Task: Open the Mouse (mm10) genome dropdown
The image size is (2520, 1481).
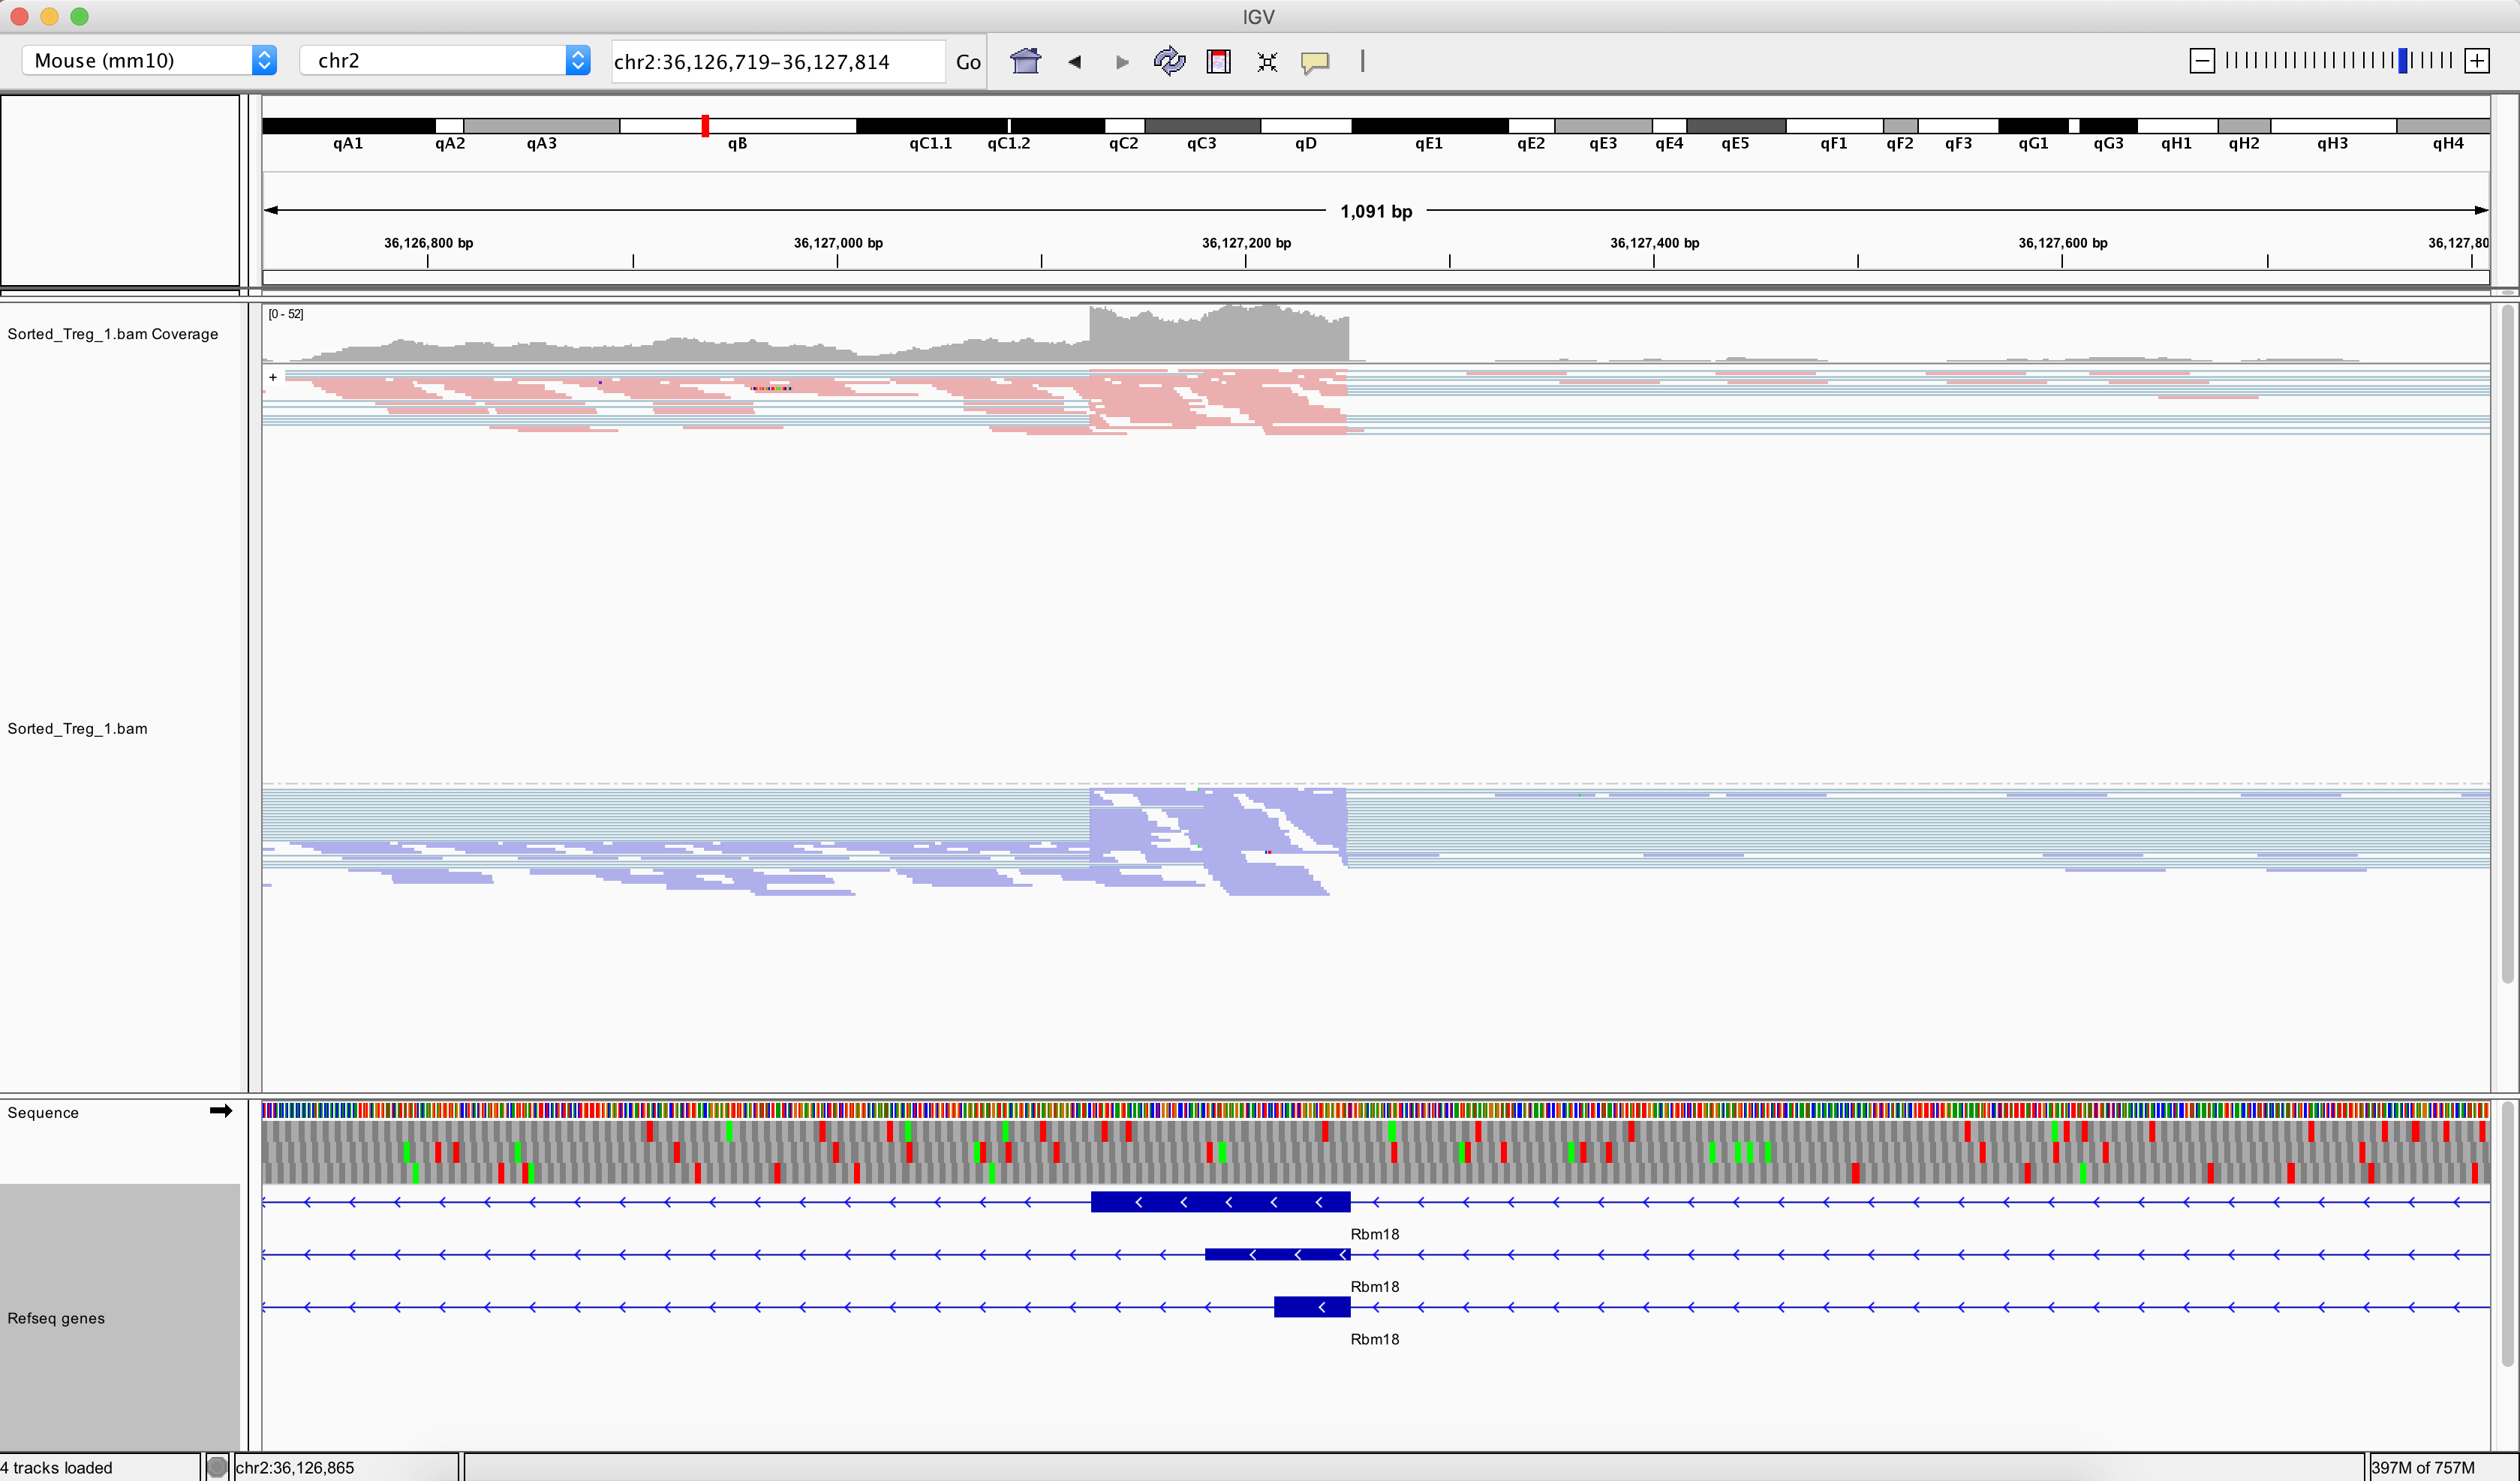Action: 149,60
